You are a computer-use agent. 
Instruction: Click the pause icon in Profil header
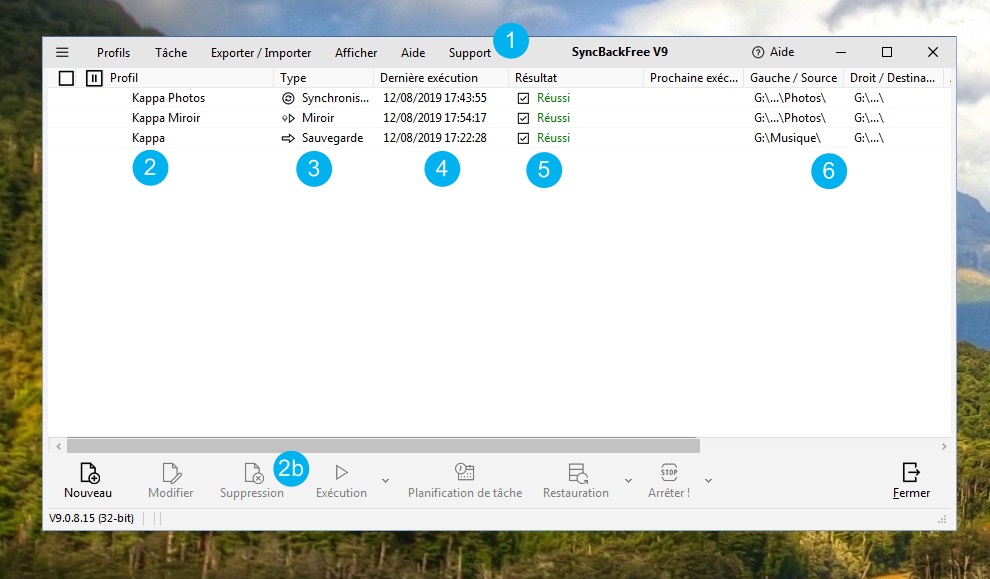(94, 78)
